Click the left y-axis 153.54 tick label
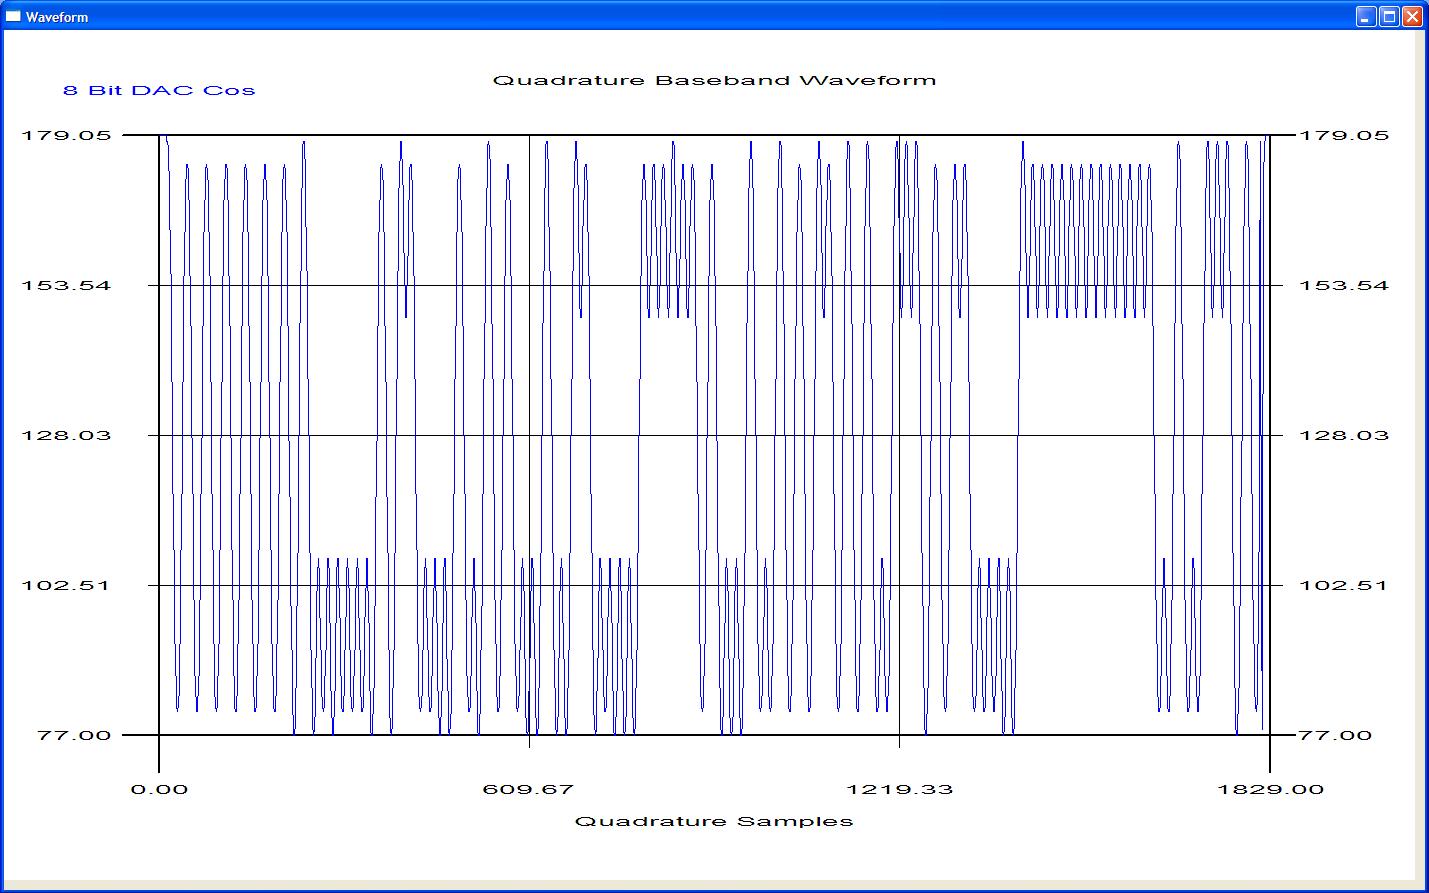The width and height of the screenshot is (1429, 893). coord(67,285)
